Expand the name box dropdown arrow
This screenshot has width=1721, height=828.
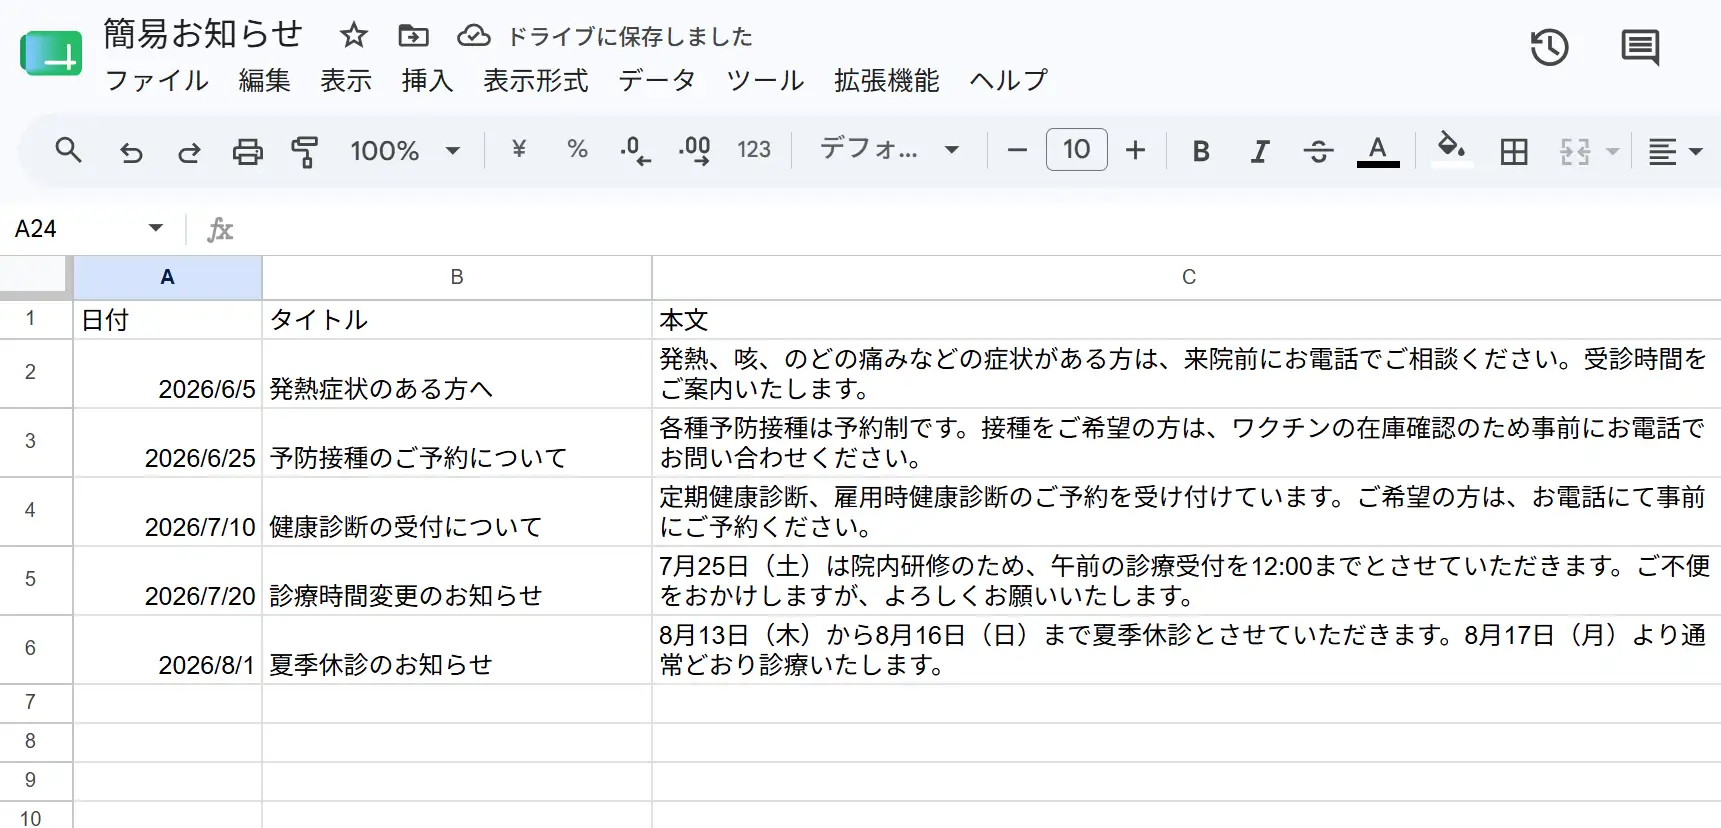156,228
